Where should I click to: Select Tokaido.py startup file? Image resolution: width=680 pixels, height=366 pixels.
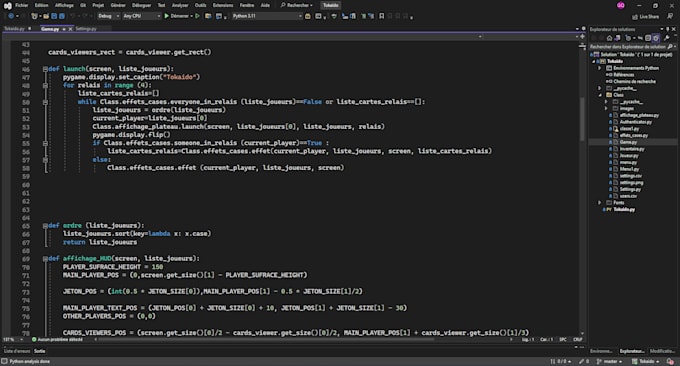[624, 209]
